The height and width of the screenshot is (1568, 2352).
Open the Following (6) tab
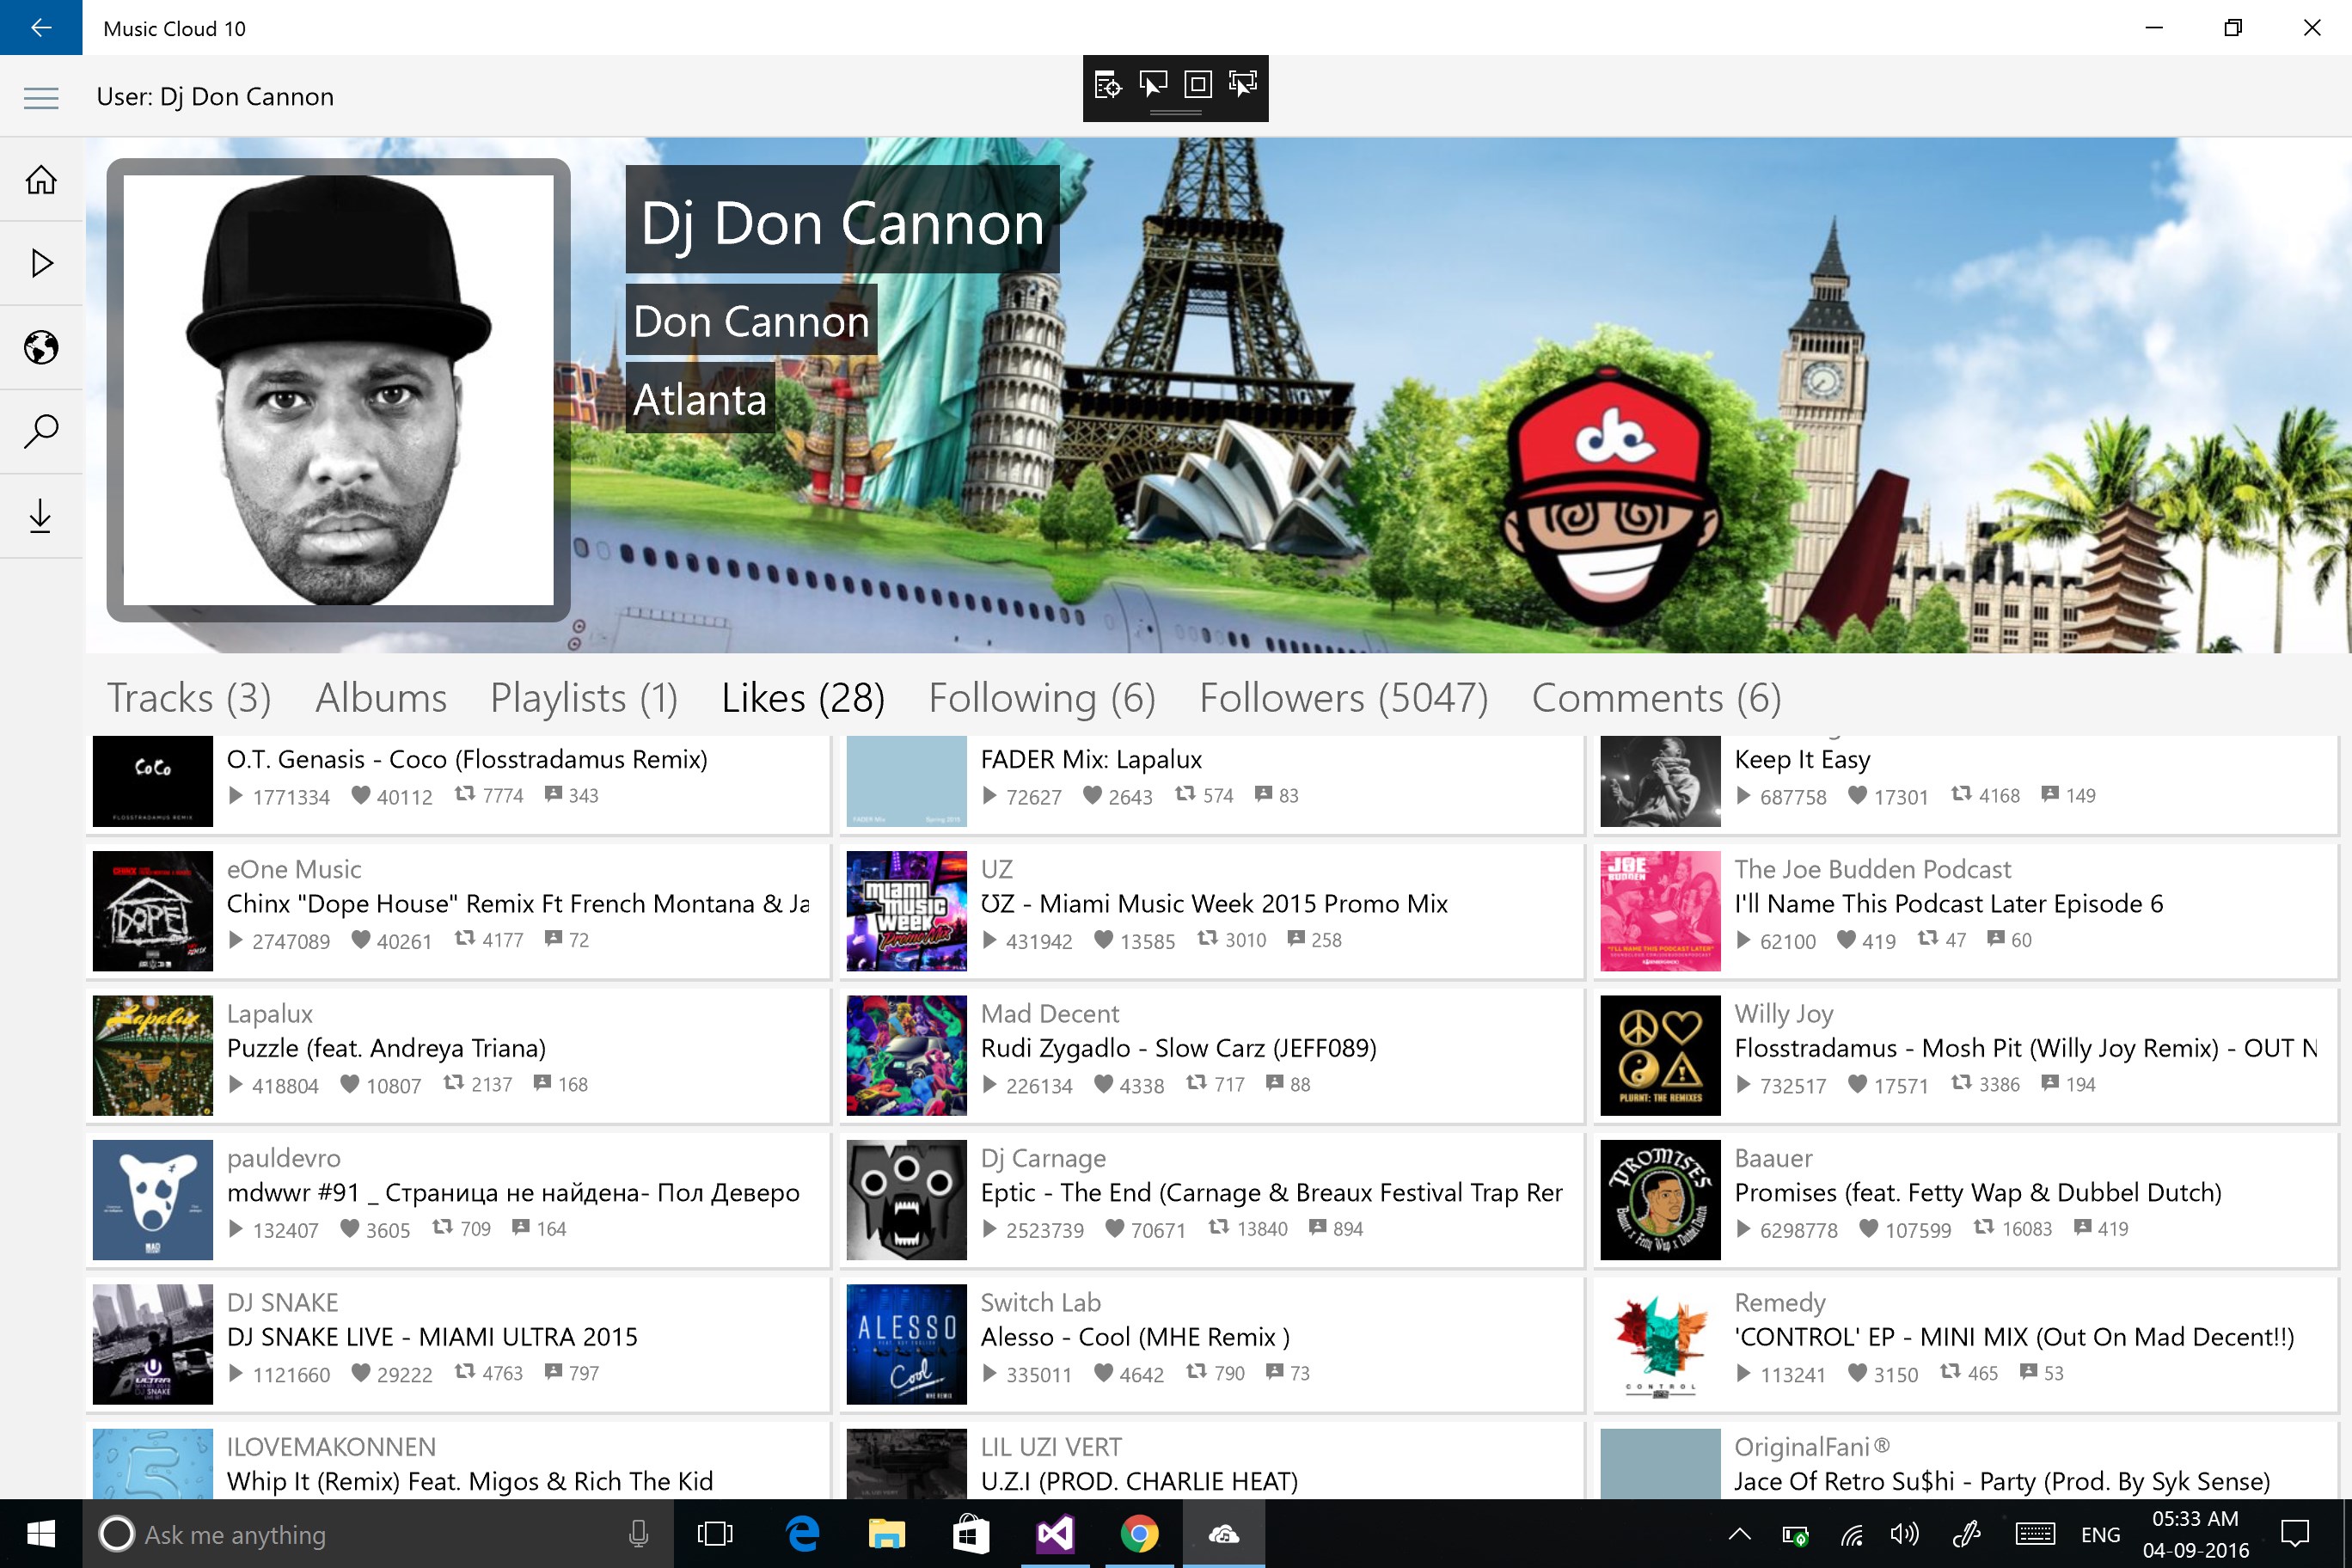pos(1041,698)
